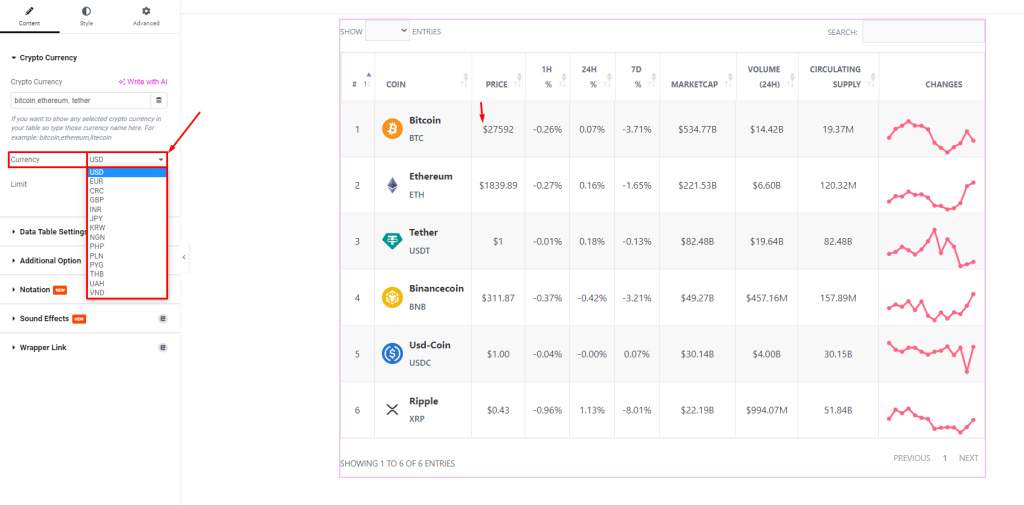Click the Bitcoin changes sparkline chart

tap(931, 137)
